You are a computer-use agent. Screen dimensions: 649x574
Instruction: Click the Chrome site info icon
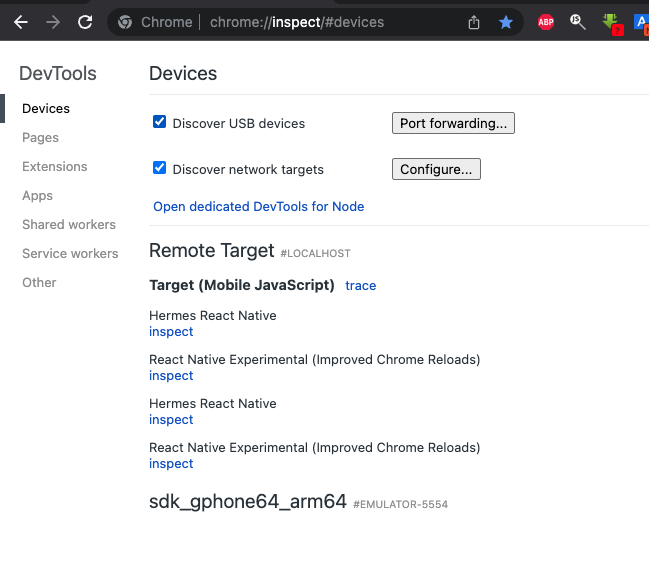(125, 22)
